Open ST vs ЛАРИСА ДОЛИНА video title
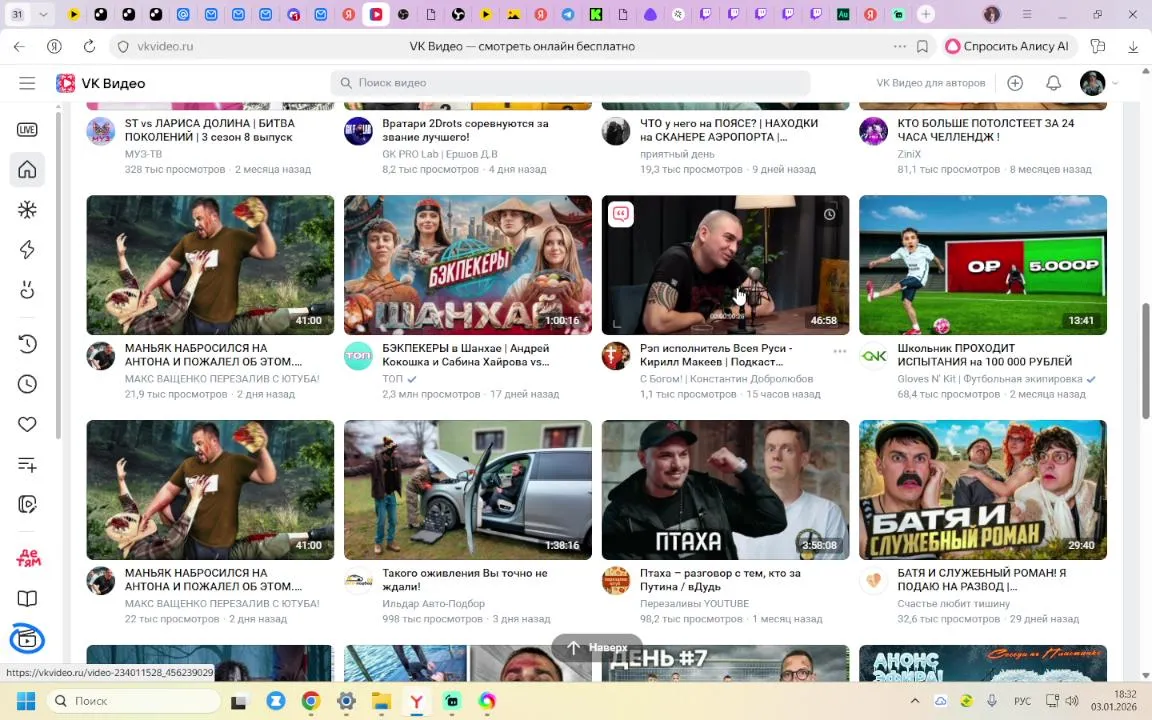The width and height of the screenshot is (1152, 720). point(209,129)
